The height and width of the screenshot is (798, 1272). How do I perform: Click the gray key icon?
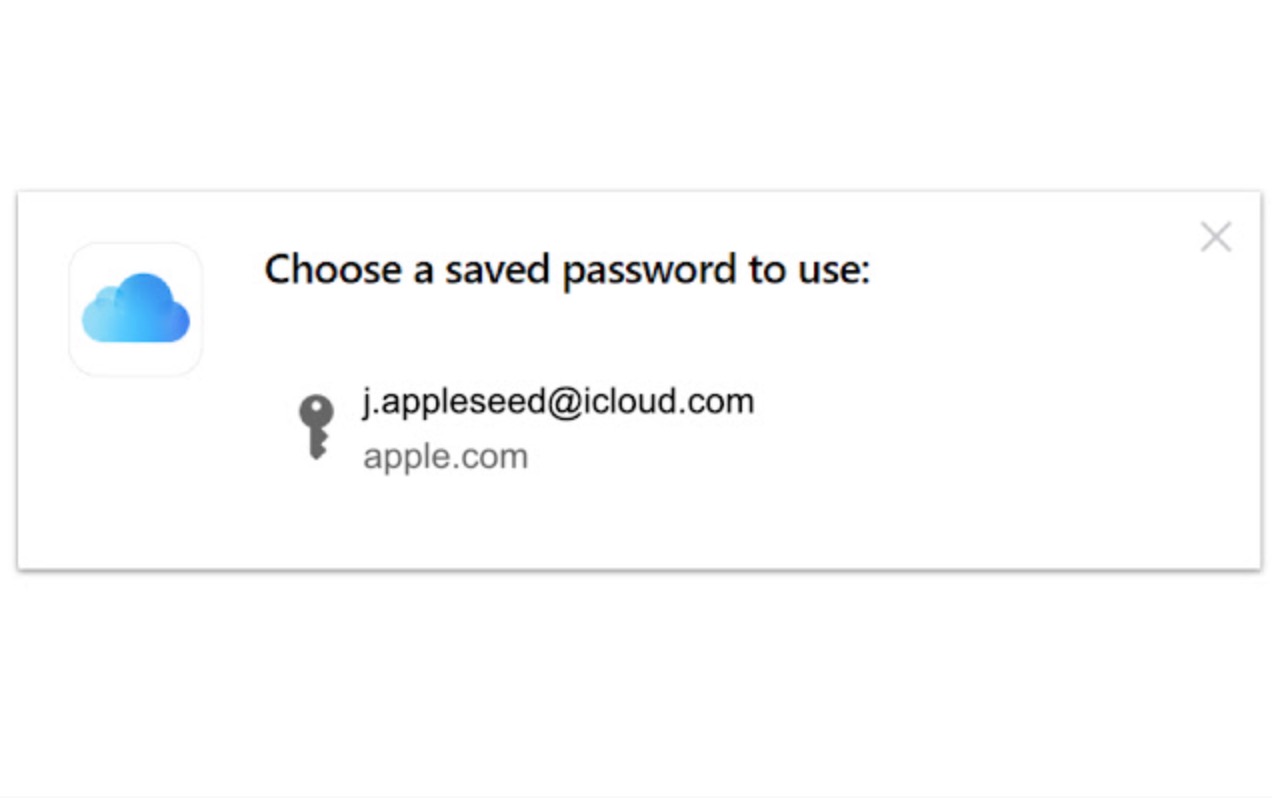point(316,427)
